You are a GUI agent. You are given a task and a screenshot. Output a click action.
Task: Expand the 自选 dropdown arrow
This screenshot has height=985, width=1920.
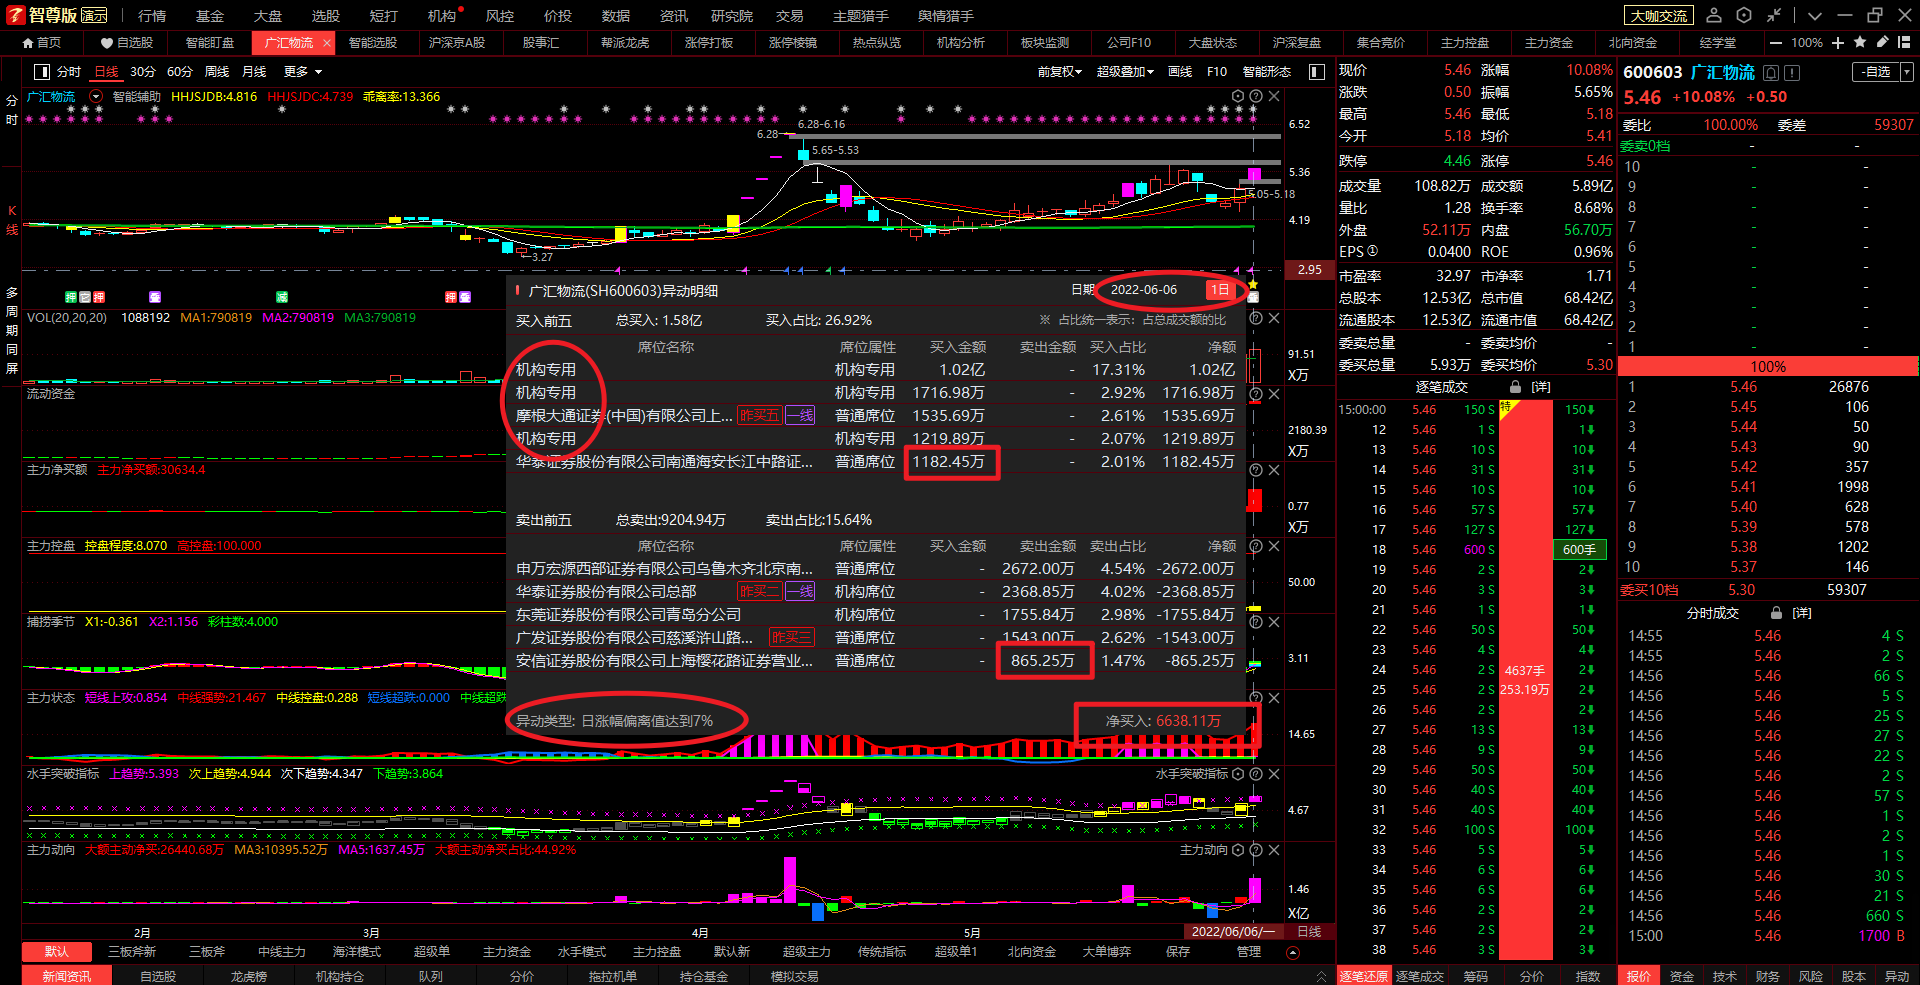(1907, 72)
